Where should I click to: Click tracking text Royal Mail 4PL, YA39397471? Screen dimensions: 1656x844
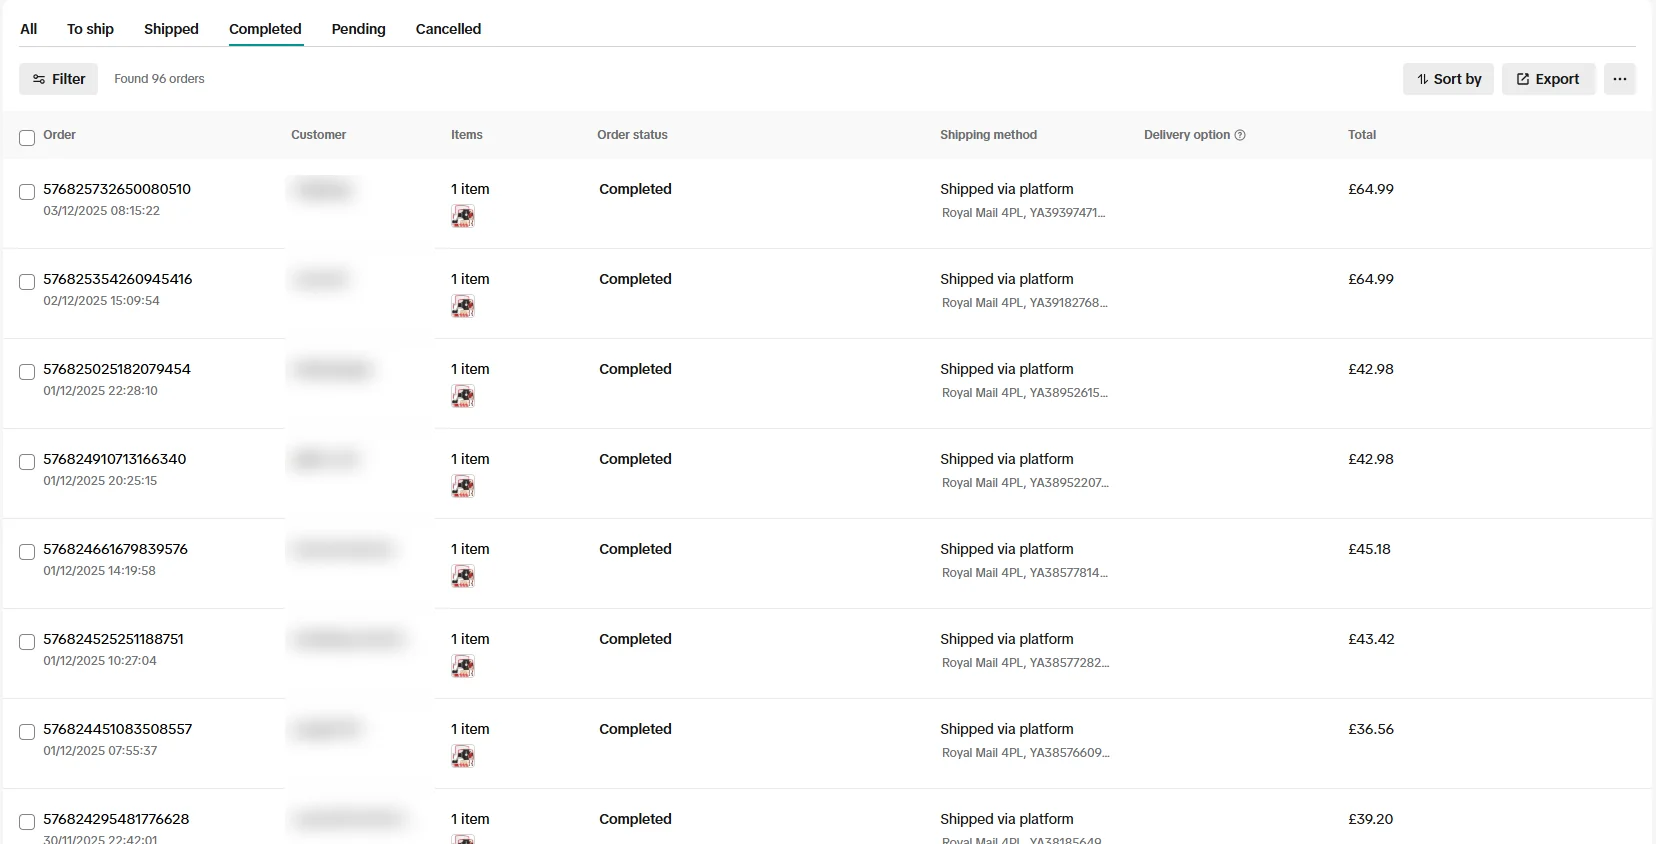[1023, 213]
